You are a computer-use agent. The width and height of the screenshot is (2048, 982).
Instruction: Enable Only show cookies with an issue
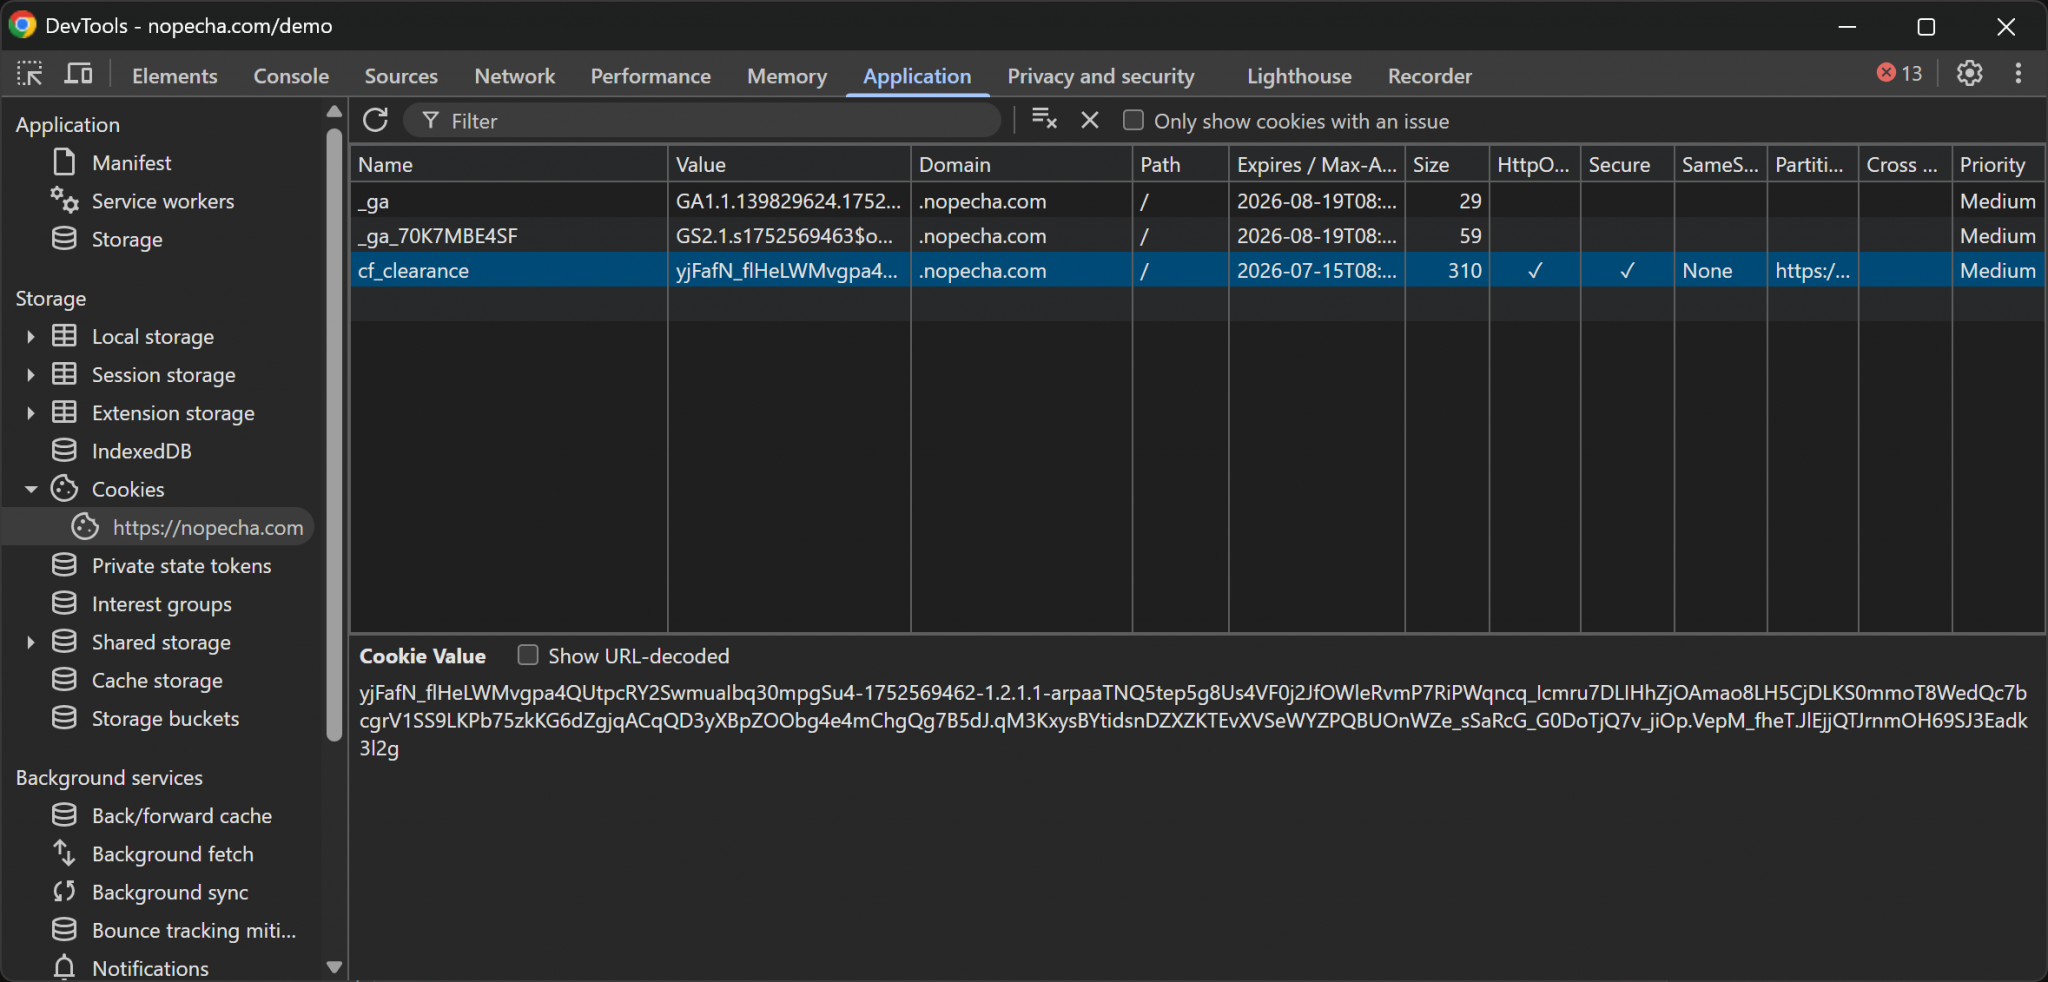(1133, 121)
